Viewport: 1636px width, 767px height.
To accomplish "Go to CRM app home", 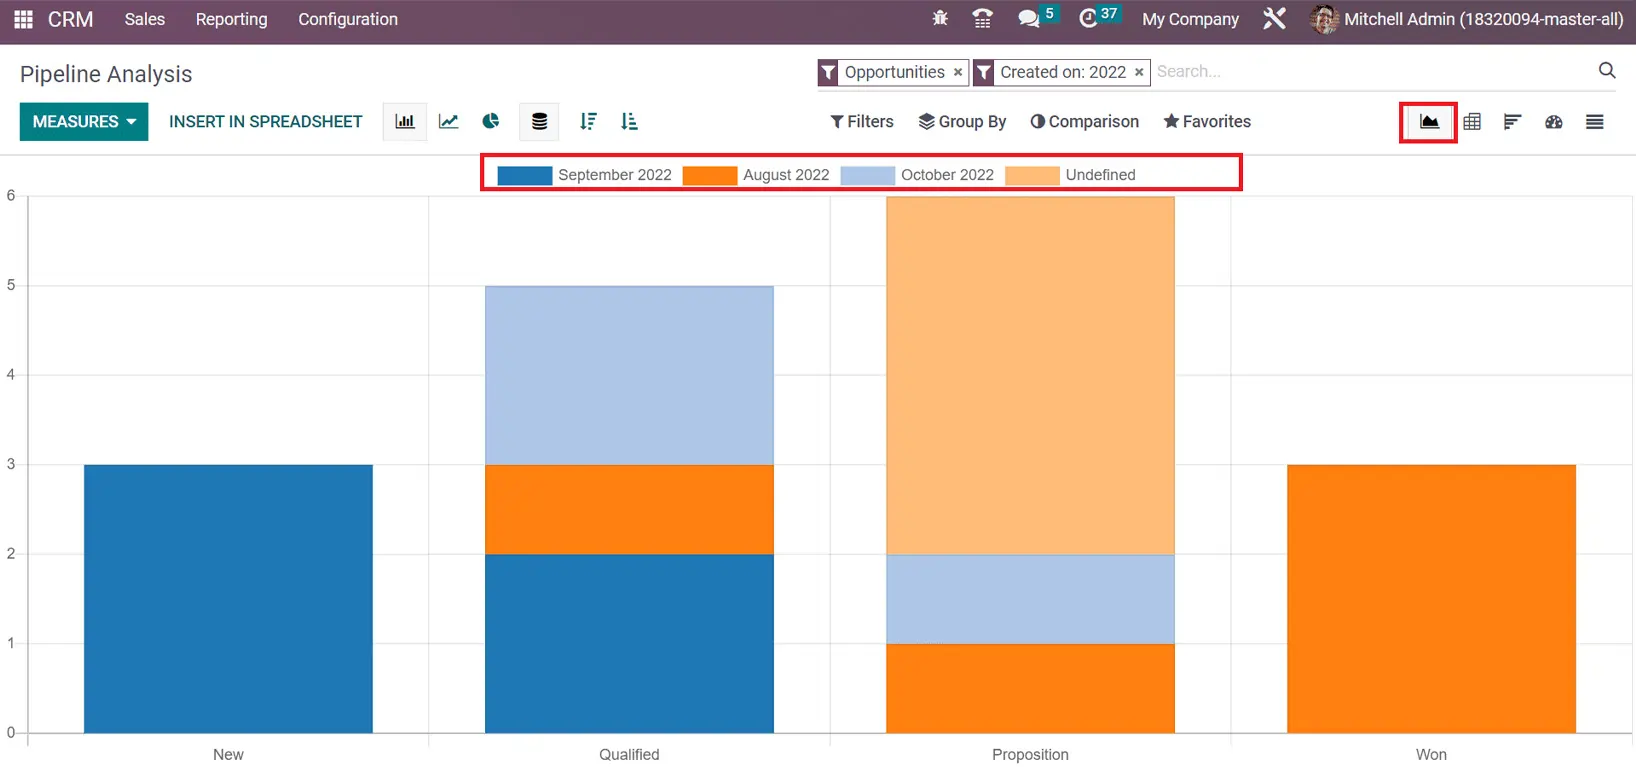I will pyautogui.click(x=71, y=19).
